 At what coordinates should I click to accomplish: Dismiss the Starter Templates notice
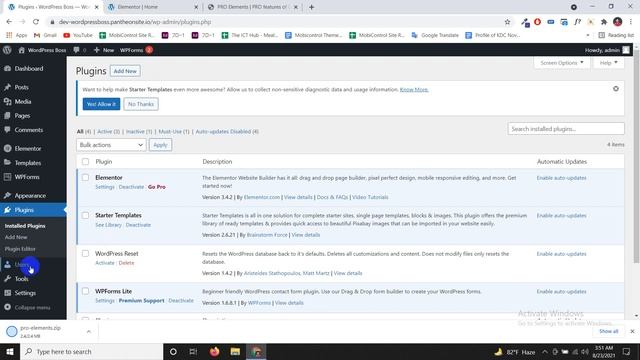tap(616, 89)
